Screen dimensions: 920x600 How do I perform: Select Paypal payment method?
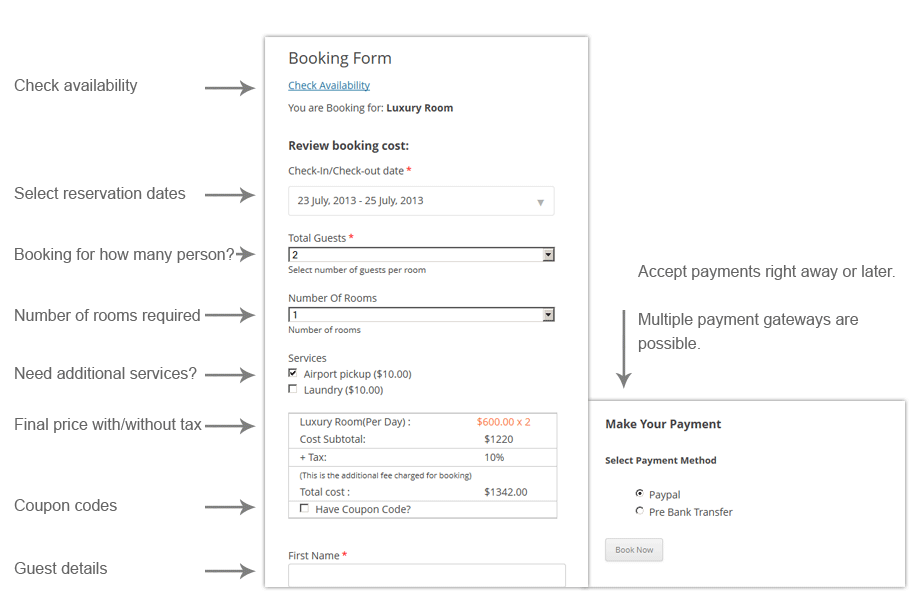pos(640,493)
